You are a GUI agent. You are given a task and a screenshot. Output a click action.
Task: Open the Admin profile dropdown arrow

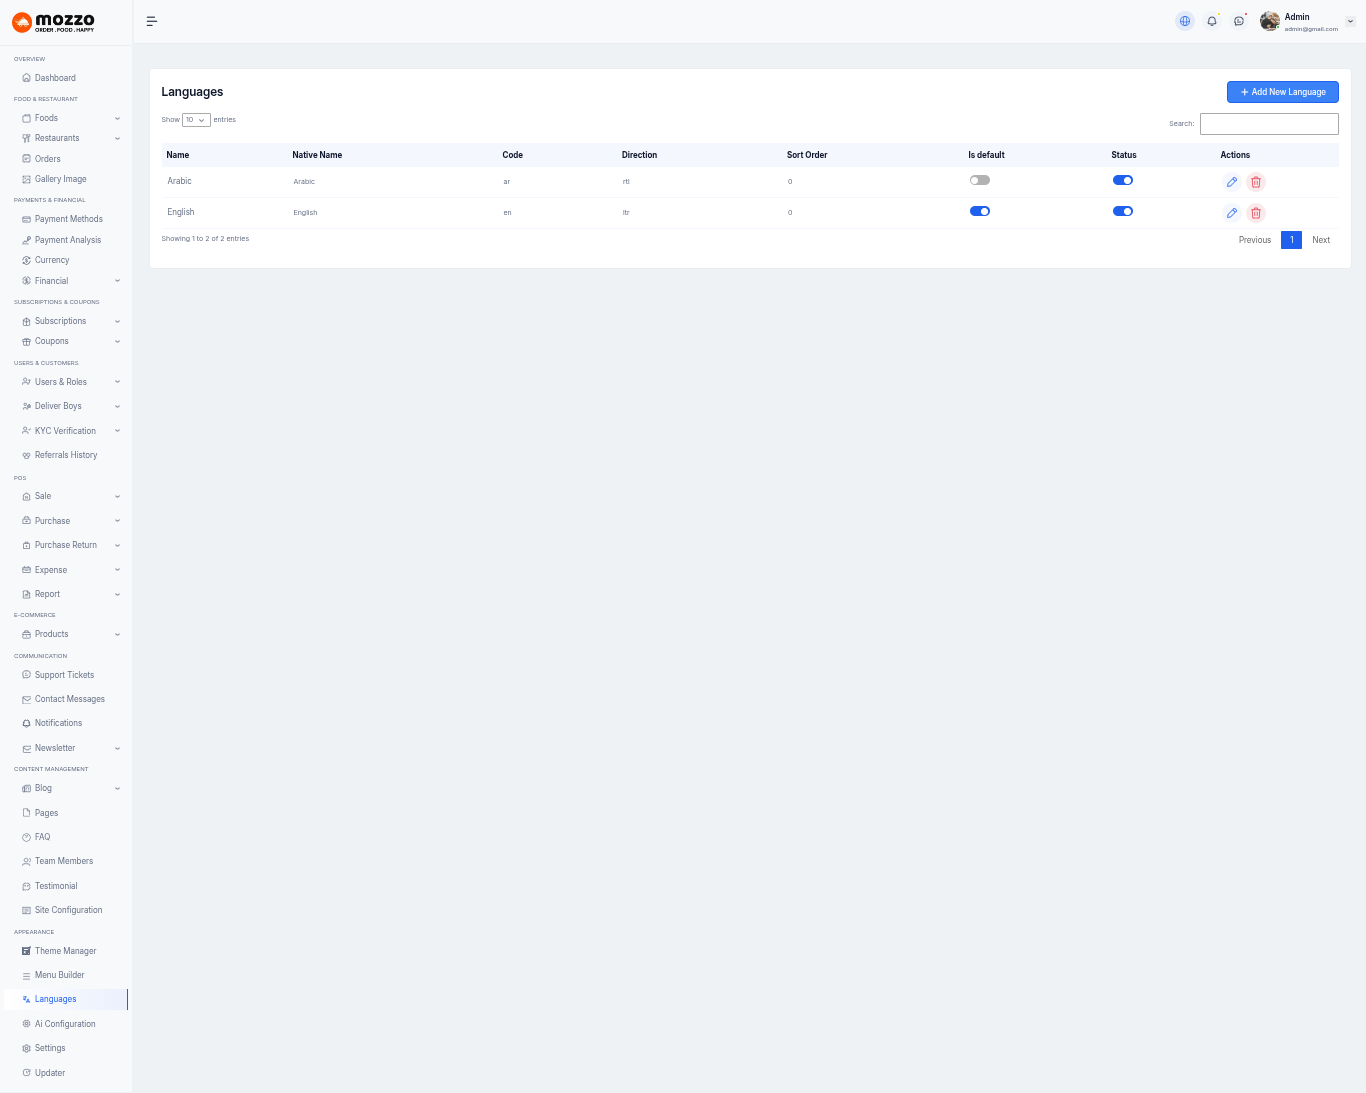pos(1350,21)
